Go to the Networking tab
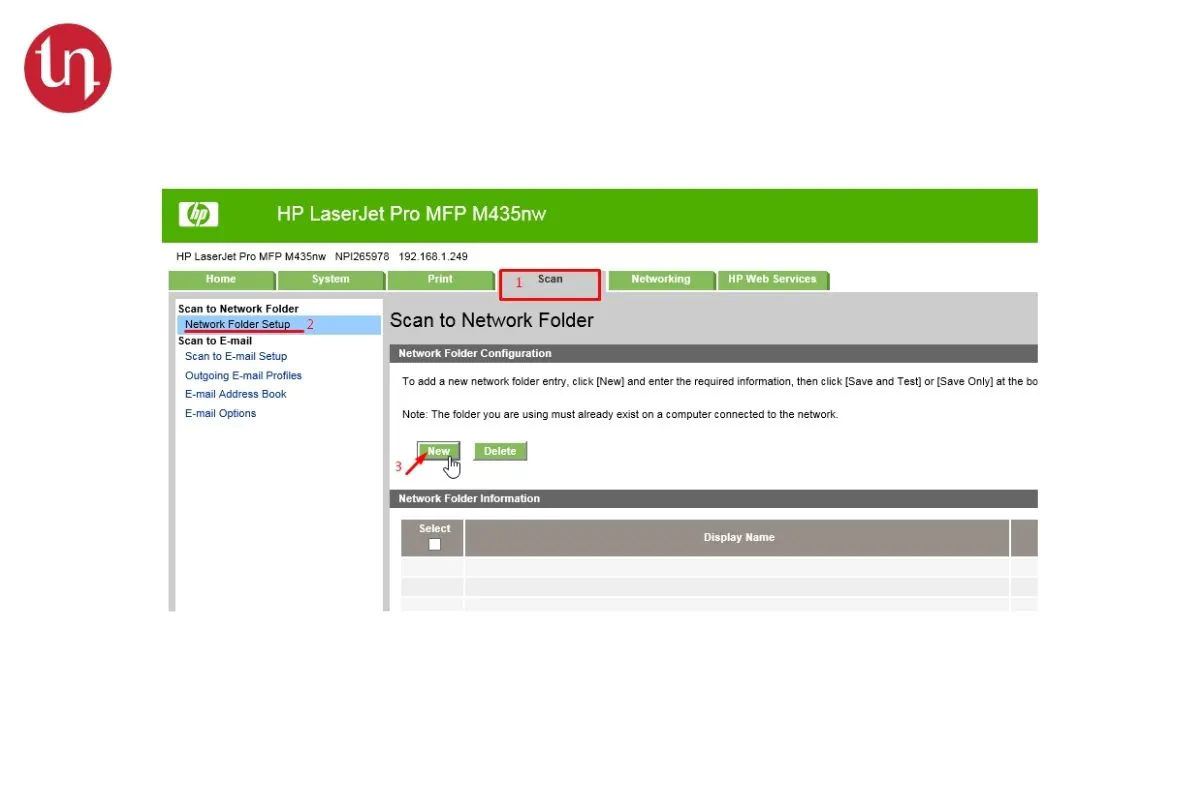The height and width of the screenshot is (800, 1200). pyautogui.click(x=661, y=280)
